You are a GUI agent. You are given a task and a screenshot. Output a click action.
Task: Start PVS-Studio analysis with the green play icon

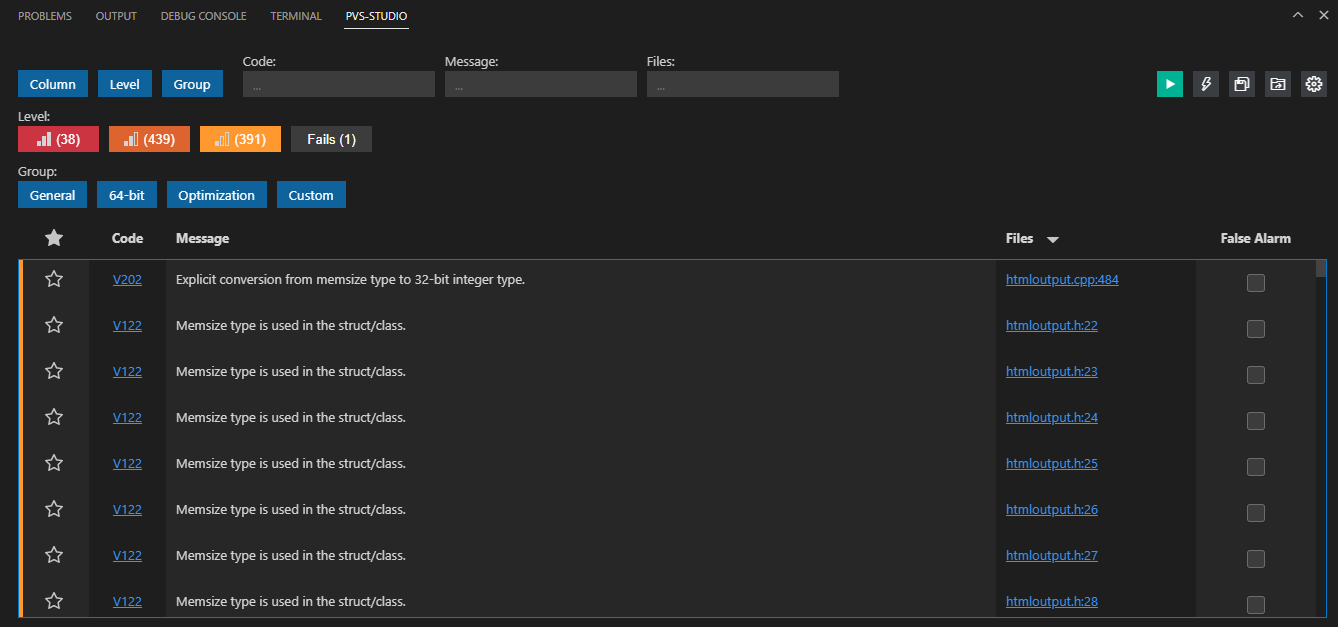(x=1169, y=84)
